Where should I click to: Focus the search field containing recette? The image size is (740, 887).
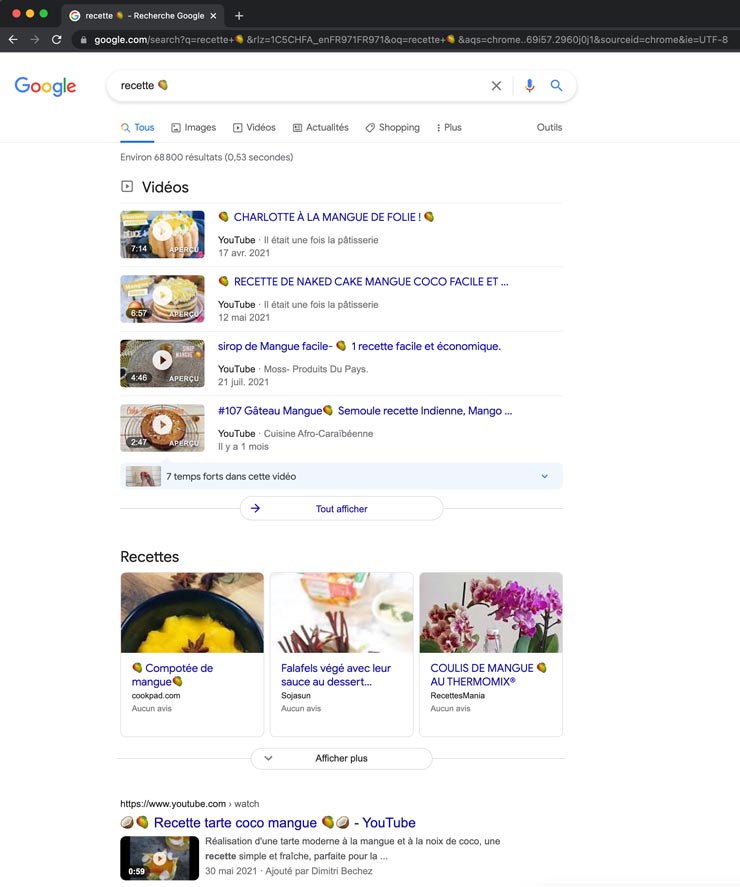click(x=300, y=85)
